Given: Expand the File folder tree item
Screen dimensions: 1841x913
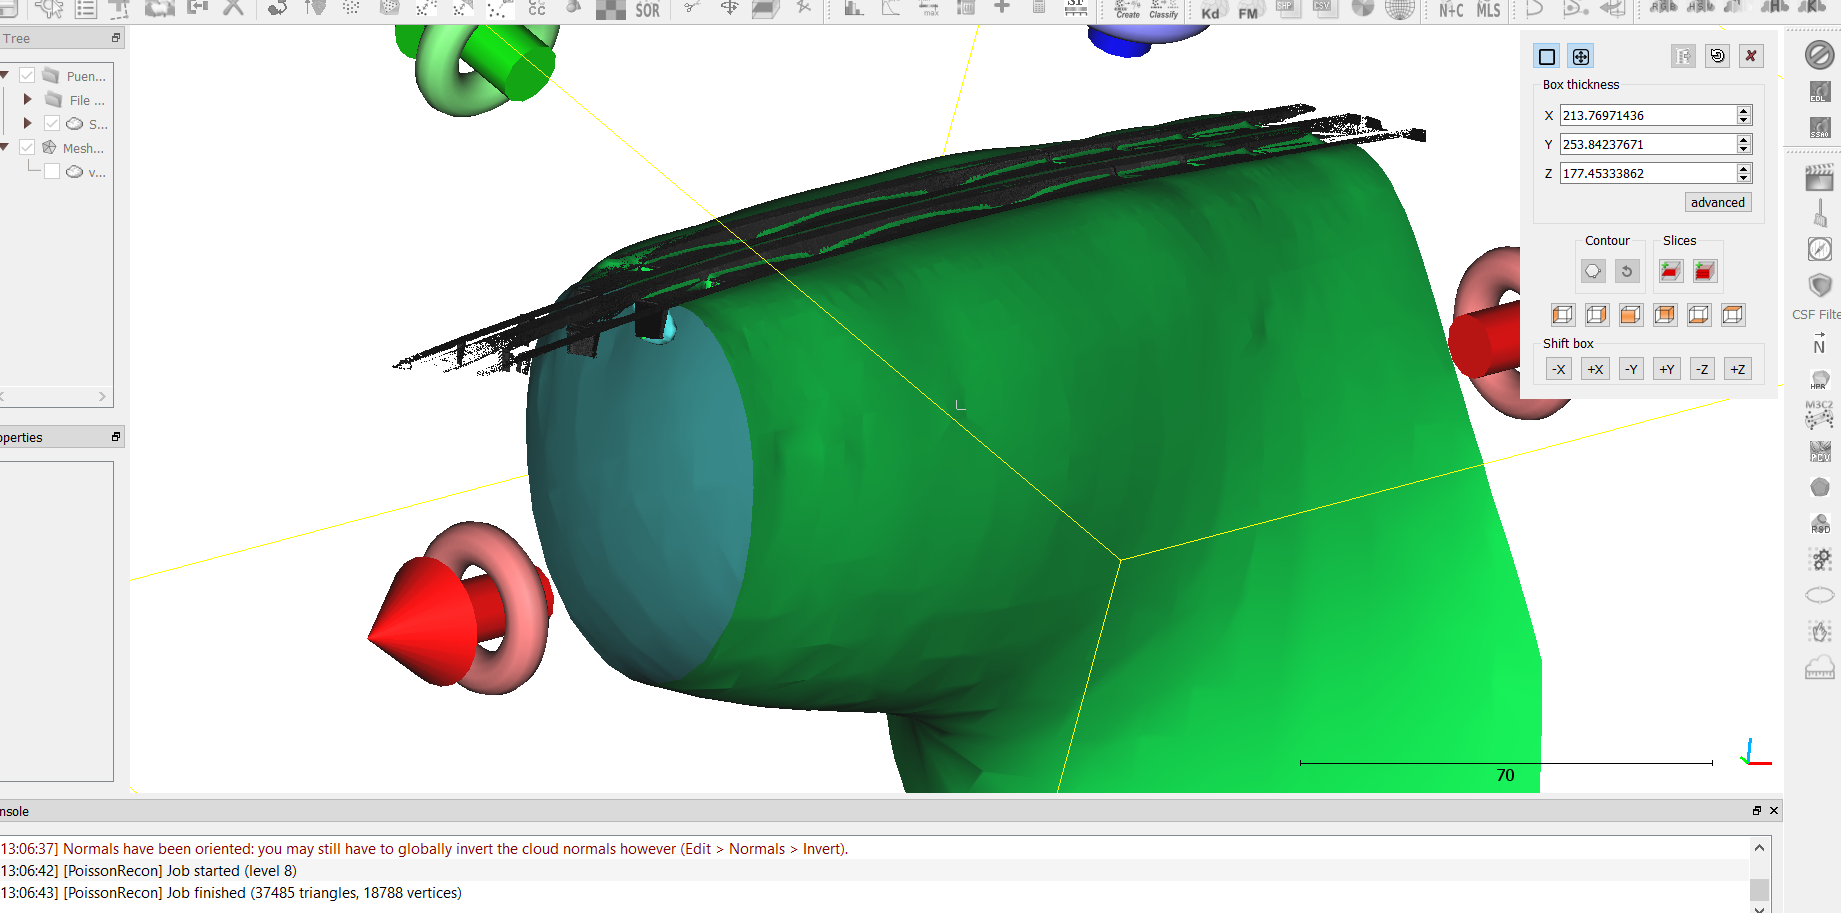Looking at the screenshot, I should click(x=27, y=100).
